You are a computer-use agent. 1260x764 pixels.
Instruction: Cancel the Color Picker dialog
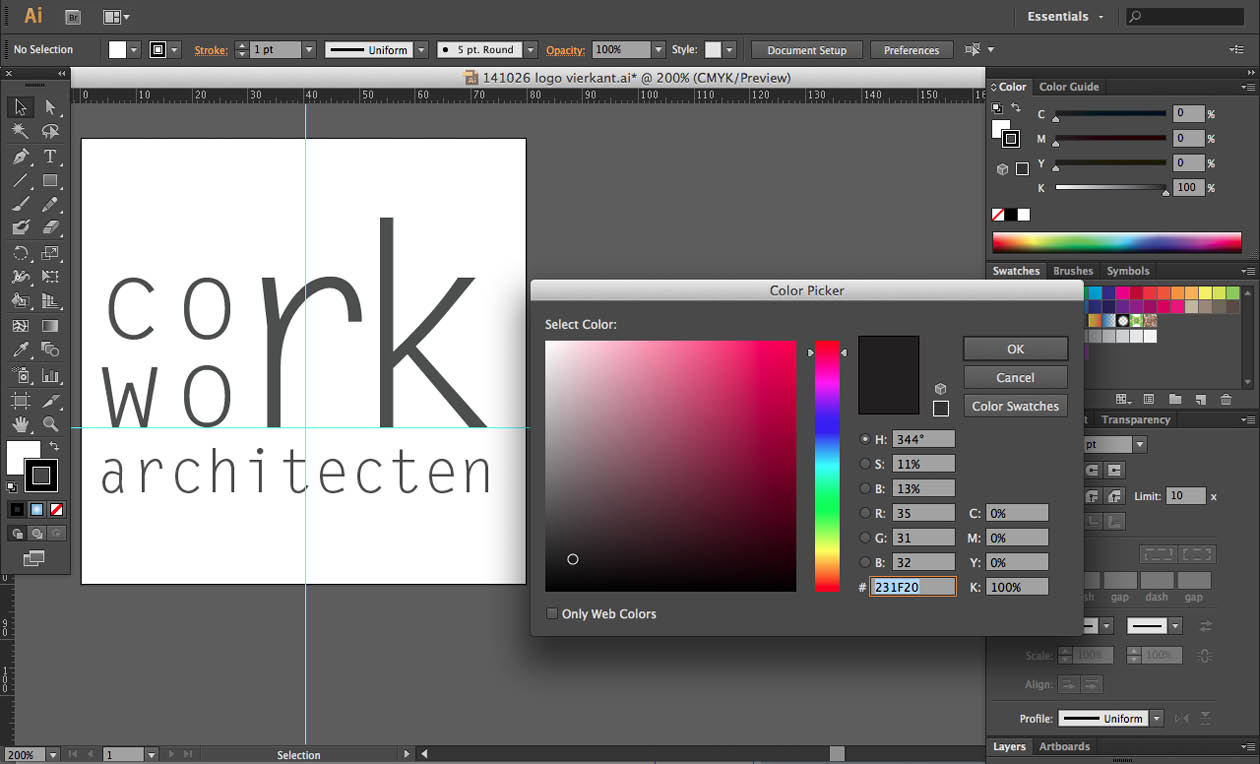click(x=1016, y=377)
